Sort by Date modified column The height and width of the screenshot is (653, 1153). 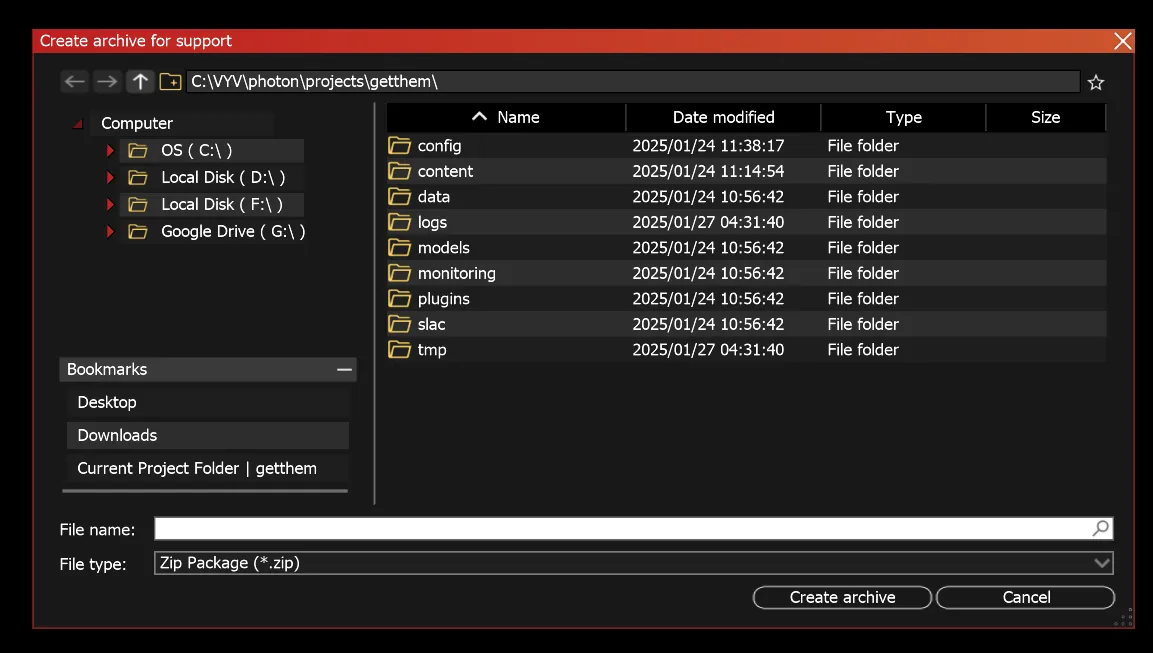724,118
